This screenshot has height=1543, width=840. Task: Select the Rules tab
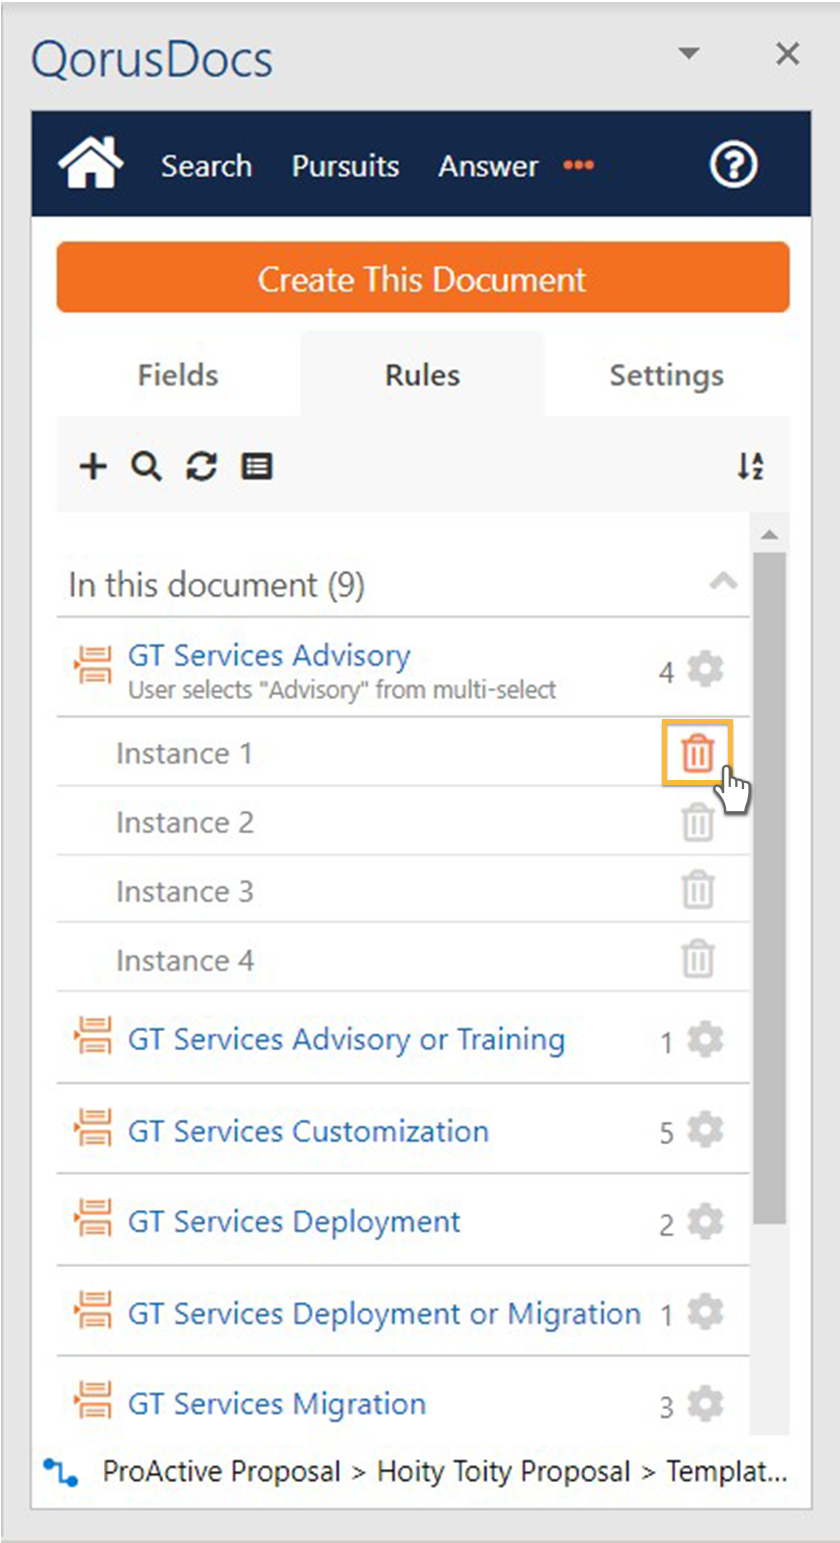point(422,375)
